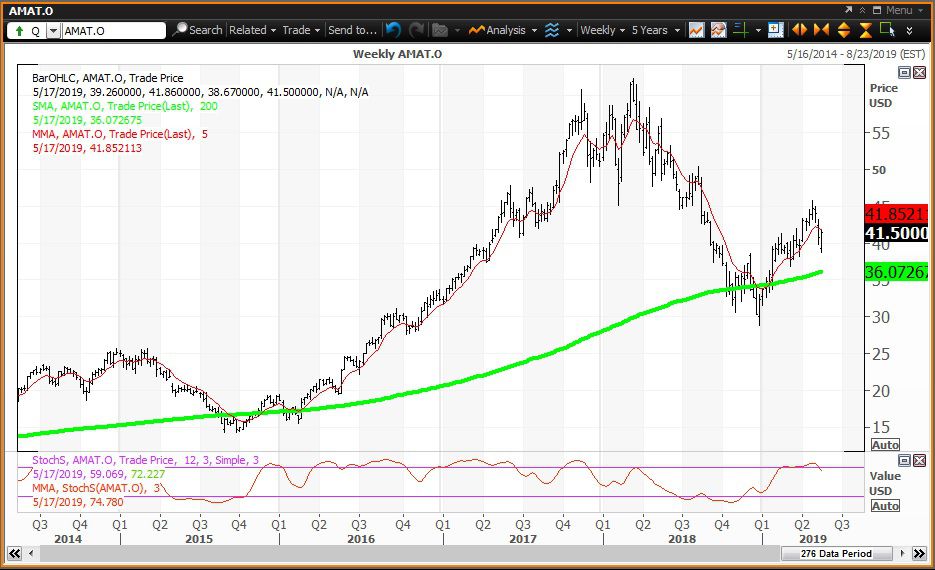Undo the last chart action
This screenshot has width=935, height=570.
click(393, 30)
